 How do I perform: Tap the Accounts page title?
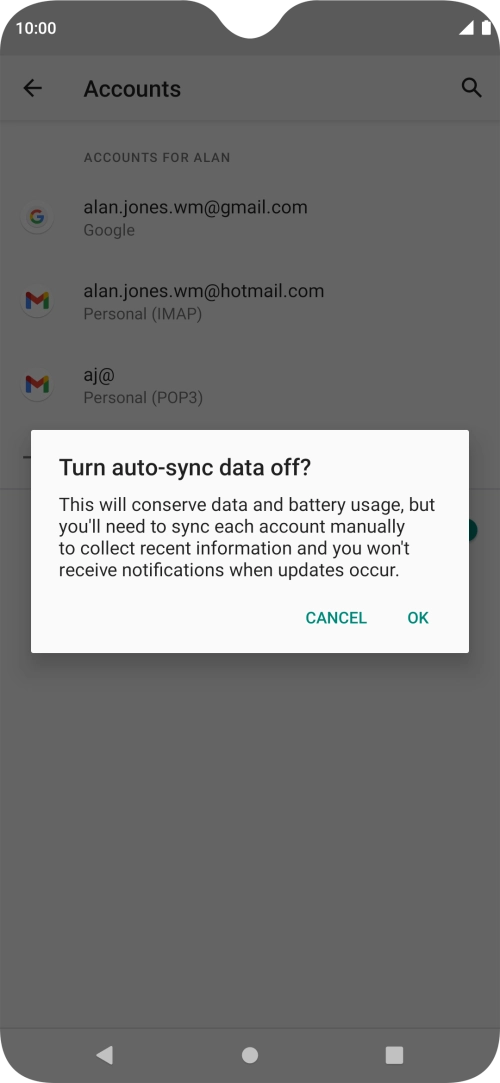[132, 89]
